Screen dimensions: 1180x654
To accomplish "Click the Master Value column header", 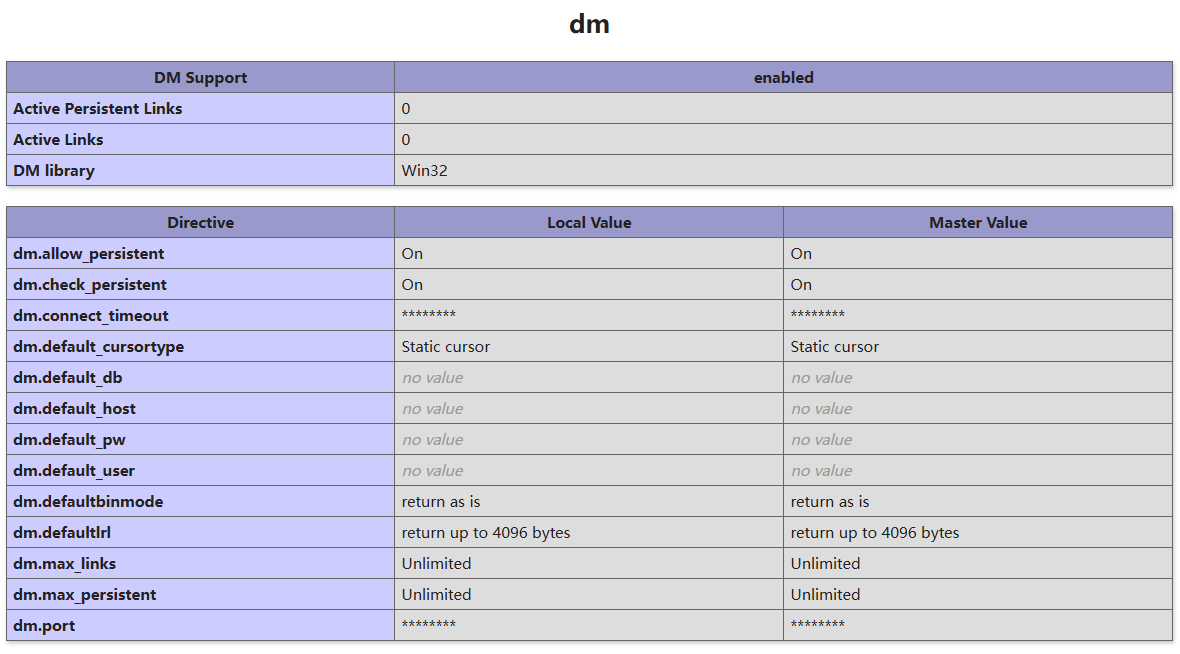I will tap(978, 223).
